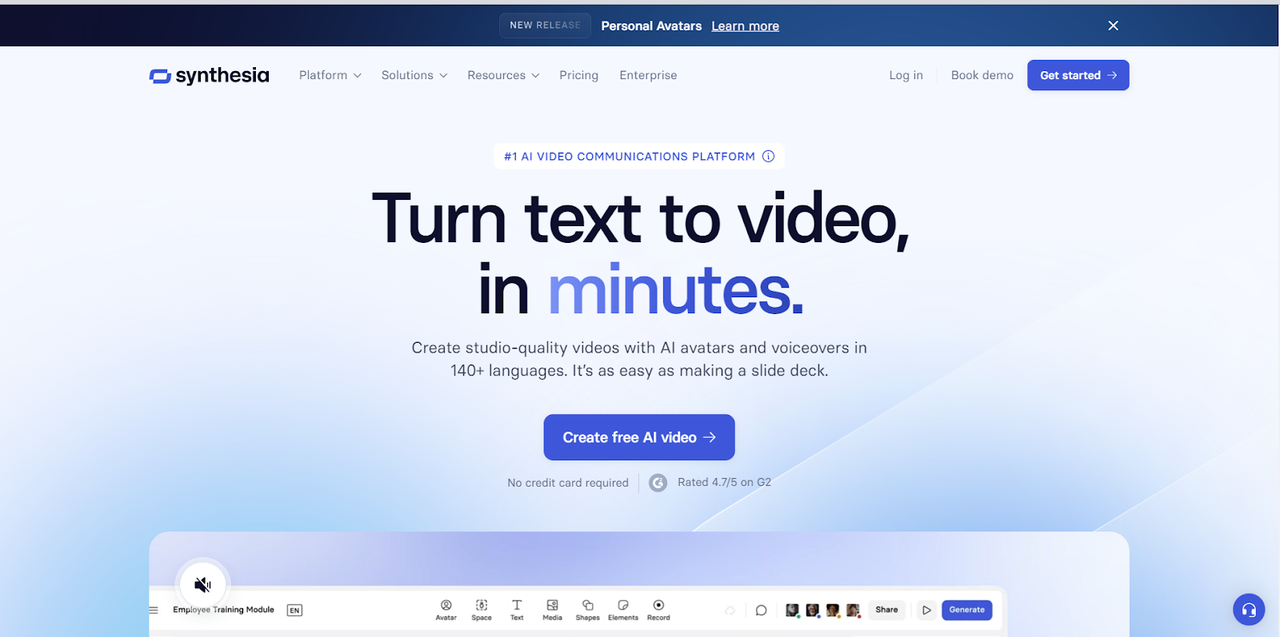Unmute the demo video sound
Image resolution: width=1280 pixels, height=637 pixels.
203,584
